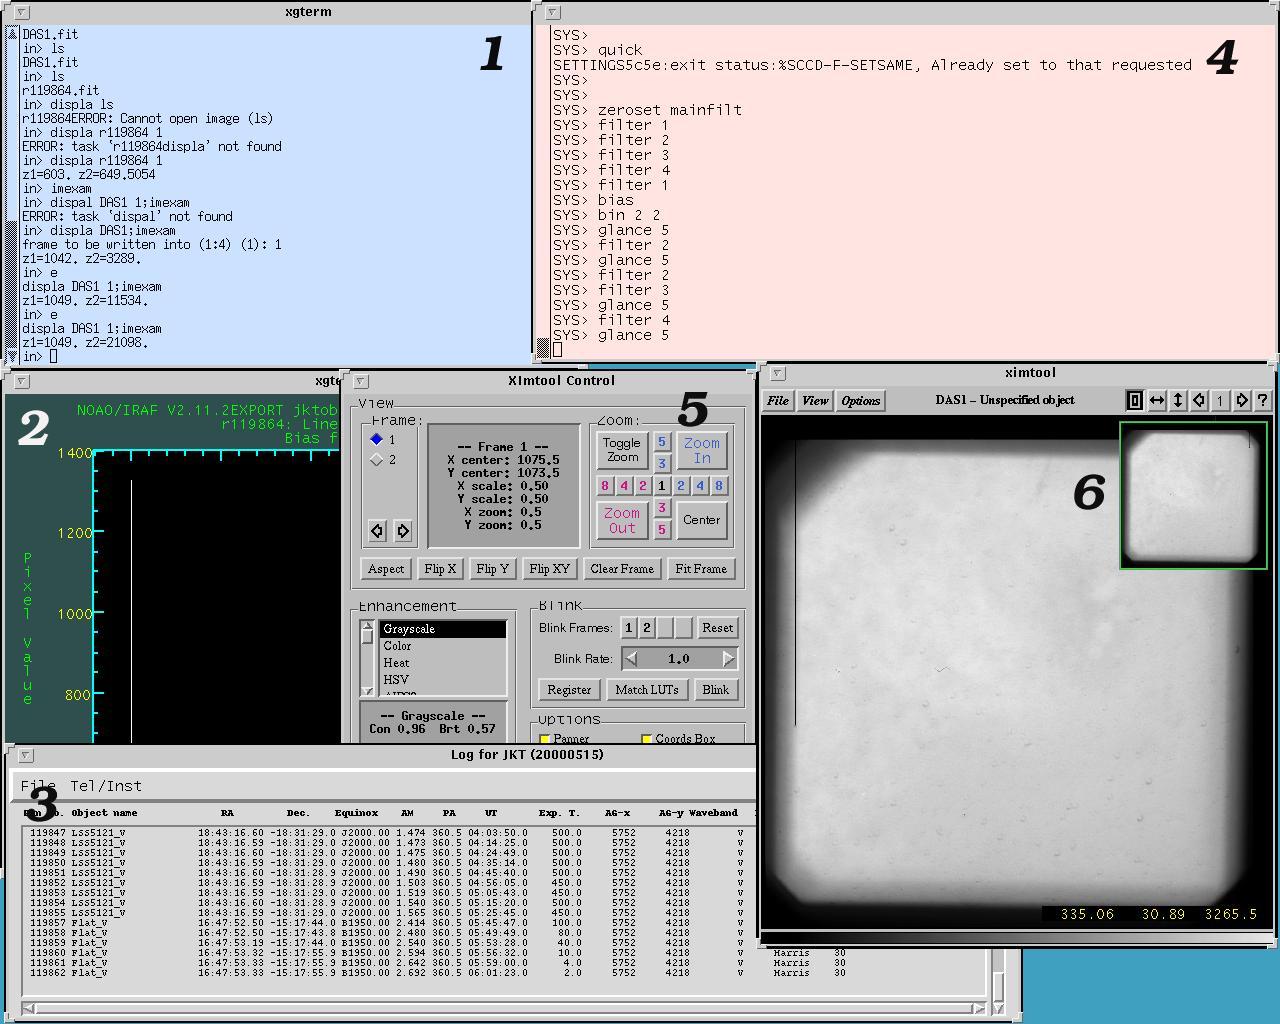1280x1024 pixels.
Task: Open ximtool help question mark icon
Action: pos(1263,400)
